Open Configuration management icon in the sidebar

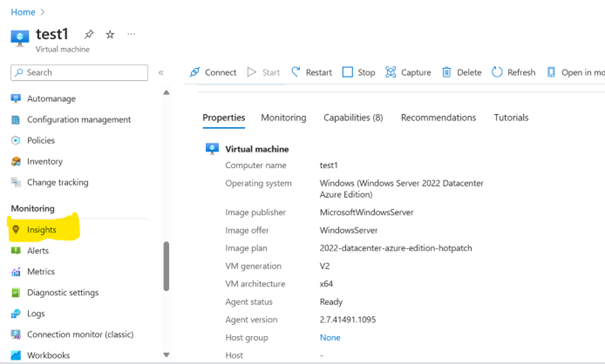(16, 120)
